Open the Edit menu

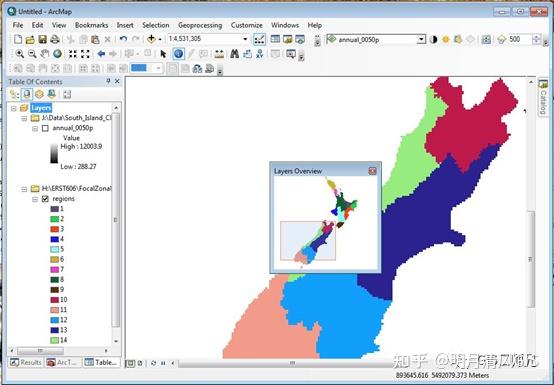point(37,25)
